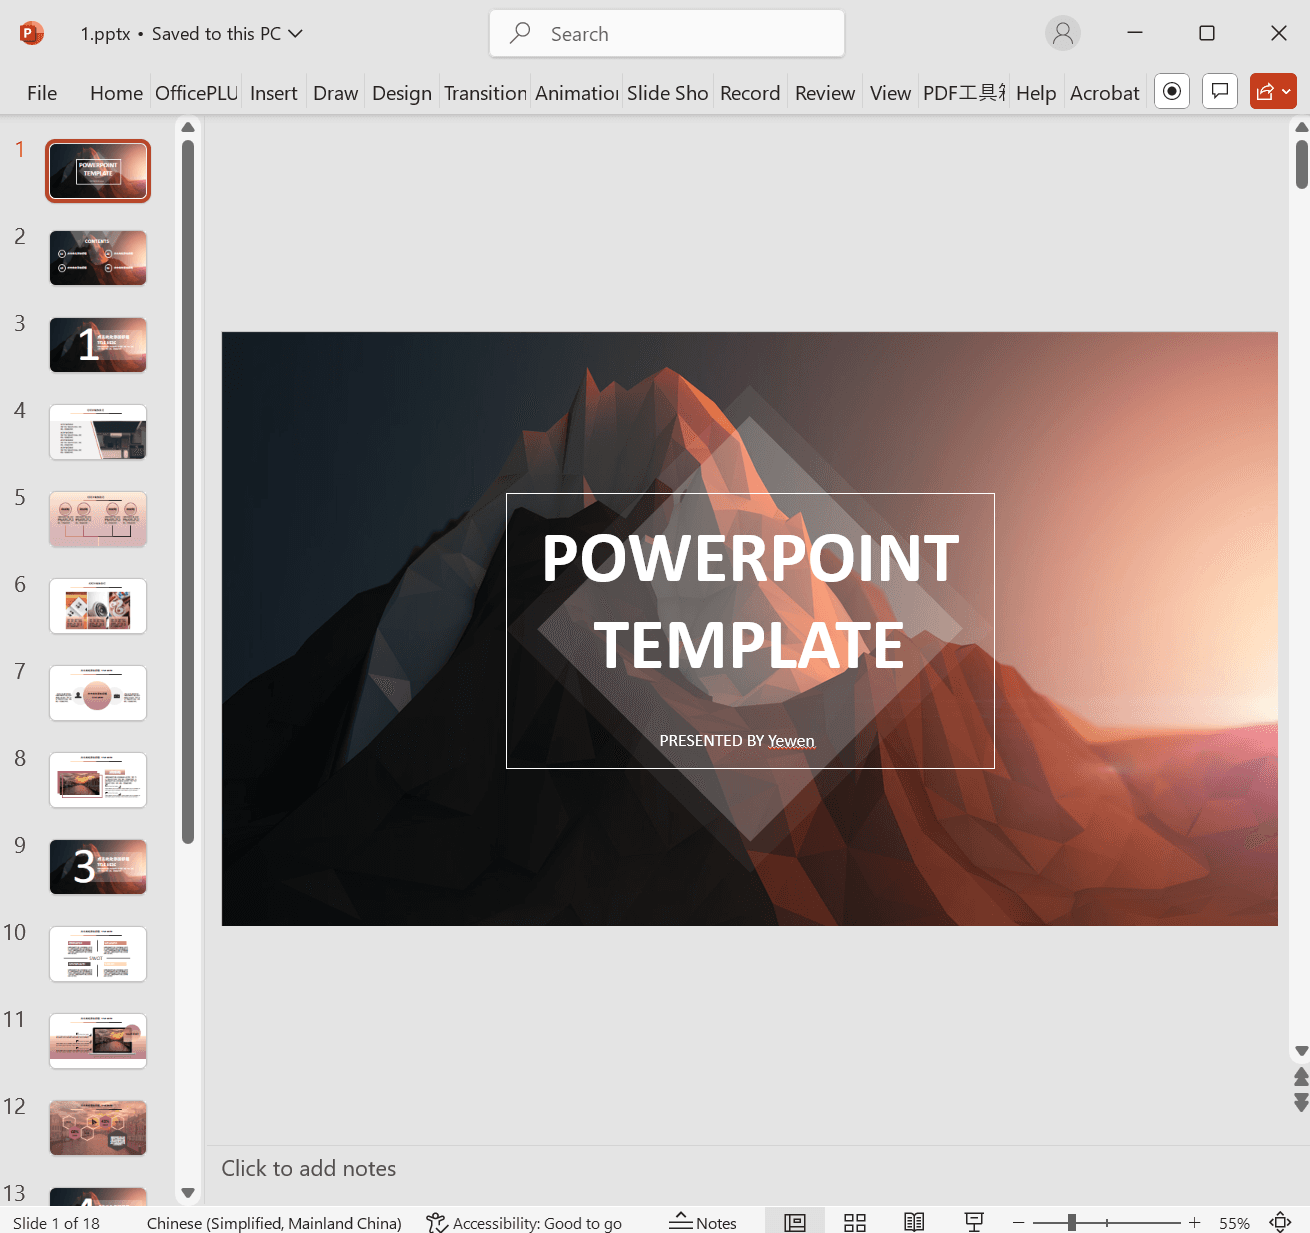1310x1233 pixels.
Task: Select slide 11 thumbnail
Action: pyautogui.click(x=98, y=1041)
